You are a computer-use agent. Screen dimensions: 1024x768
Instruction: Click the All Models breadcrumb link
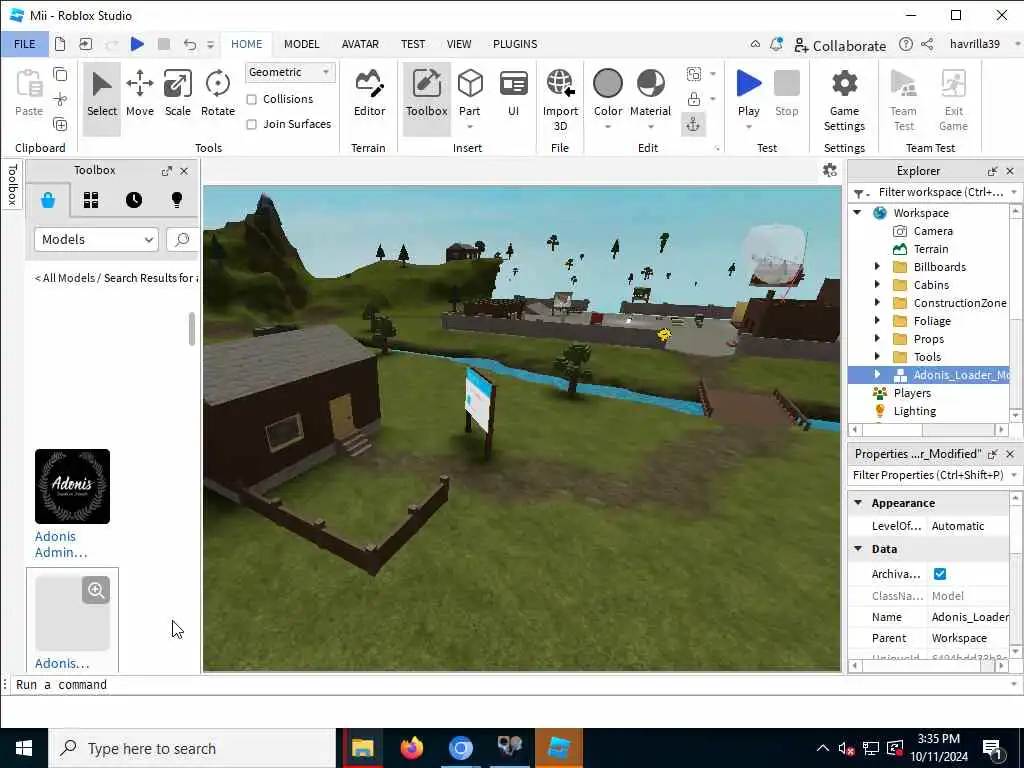pos(68,278)
